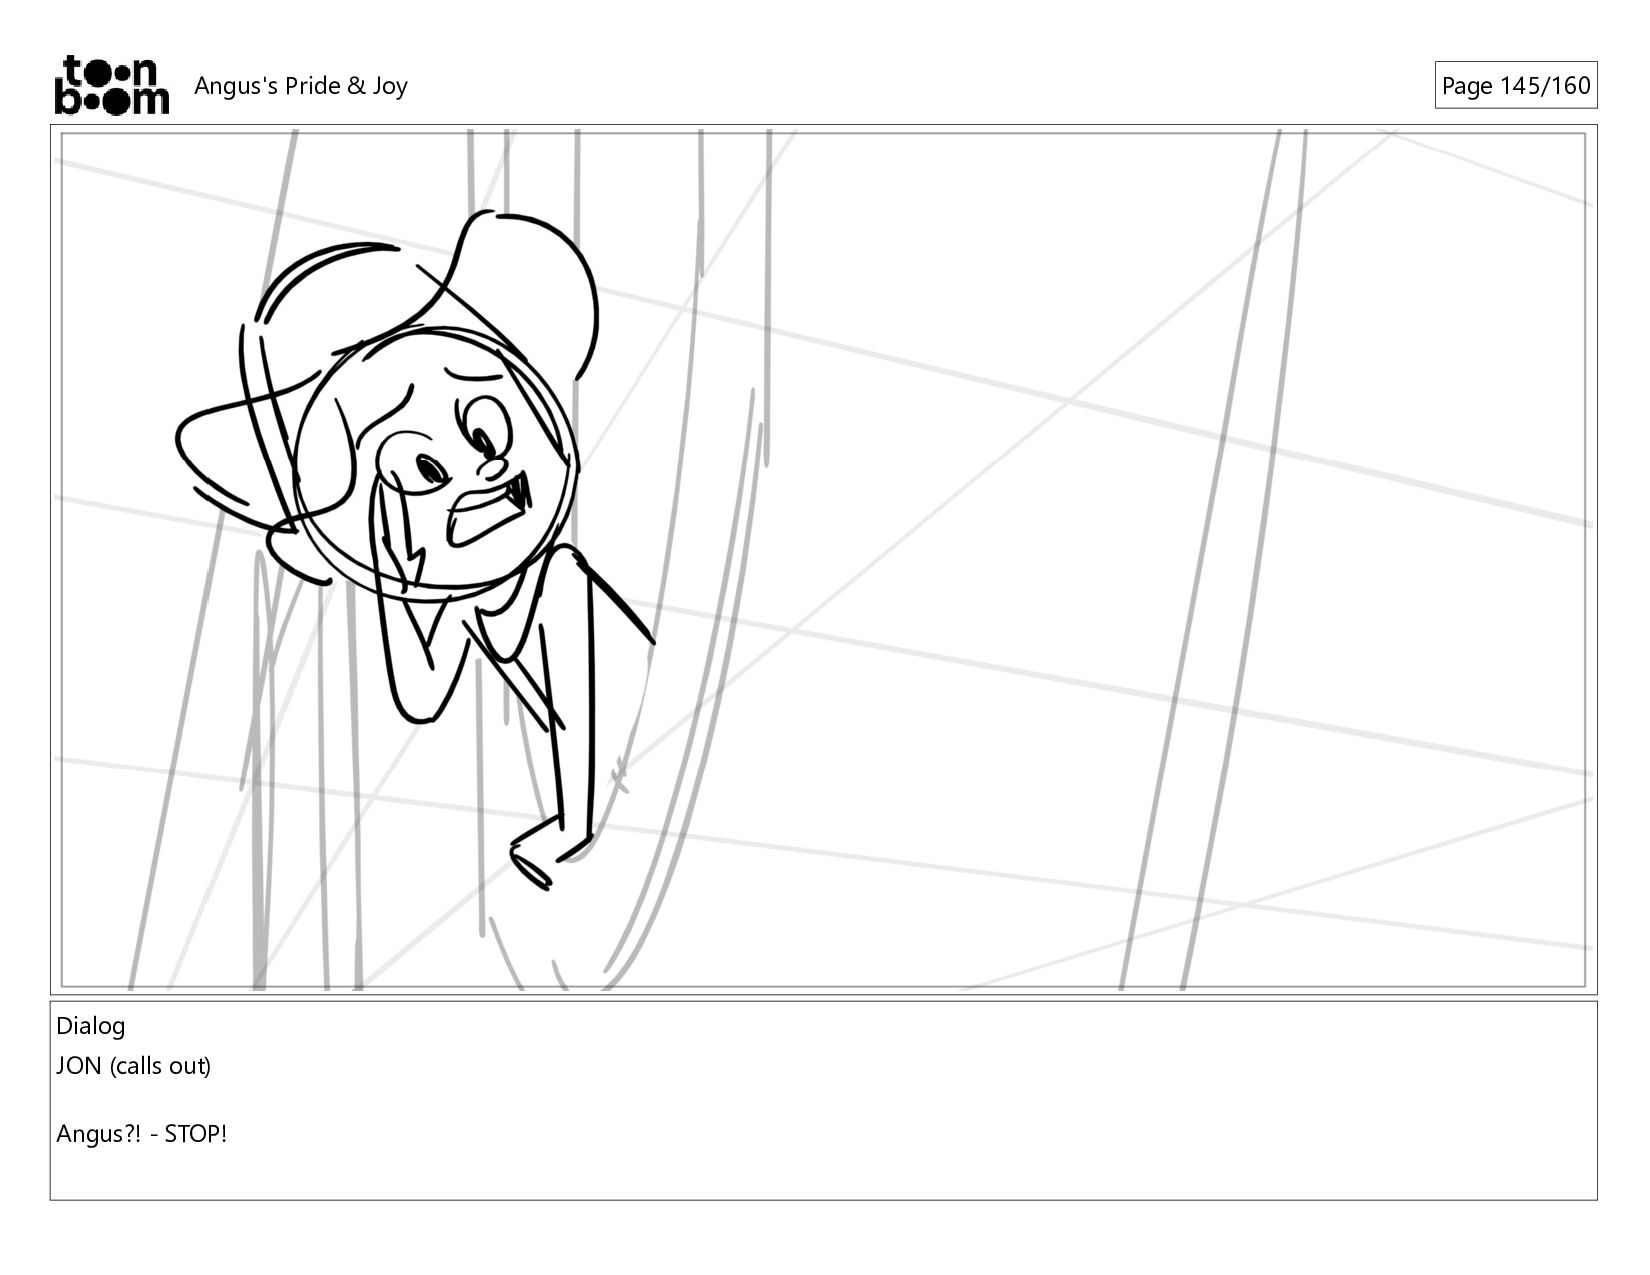
Task: Click the 'Page 145/160' page indicator
Action: pyautogui.click(x=1515, y=86)
